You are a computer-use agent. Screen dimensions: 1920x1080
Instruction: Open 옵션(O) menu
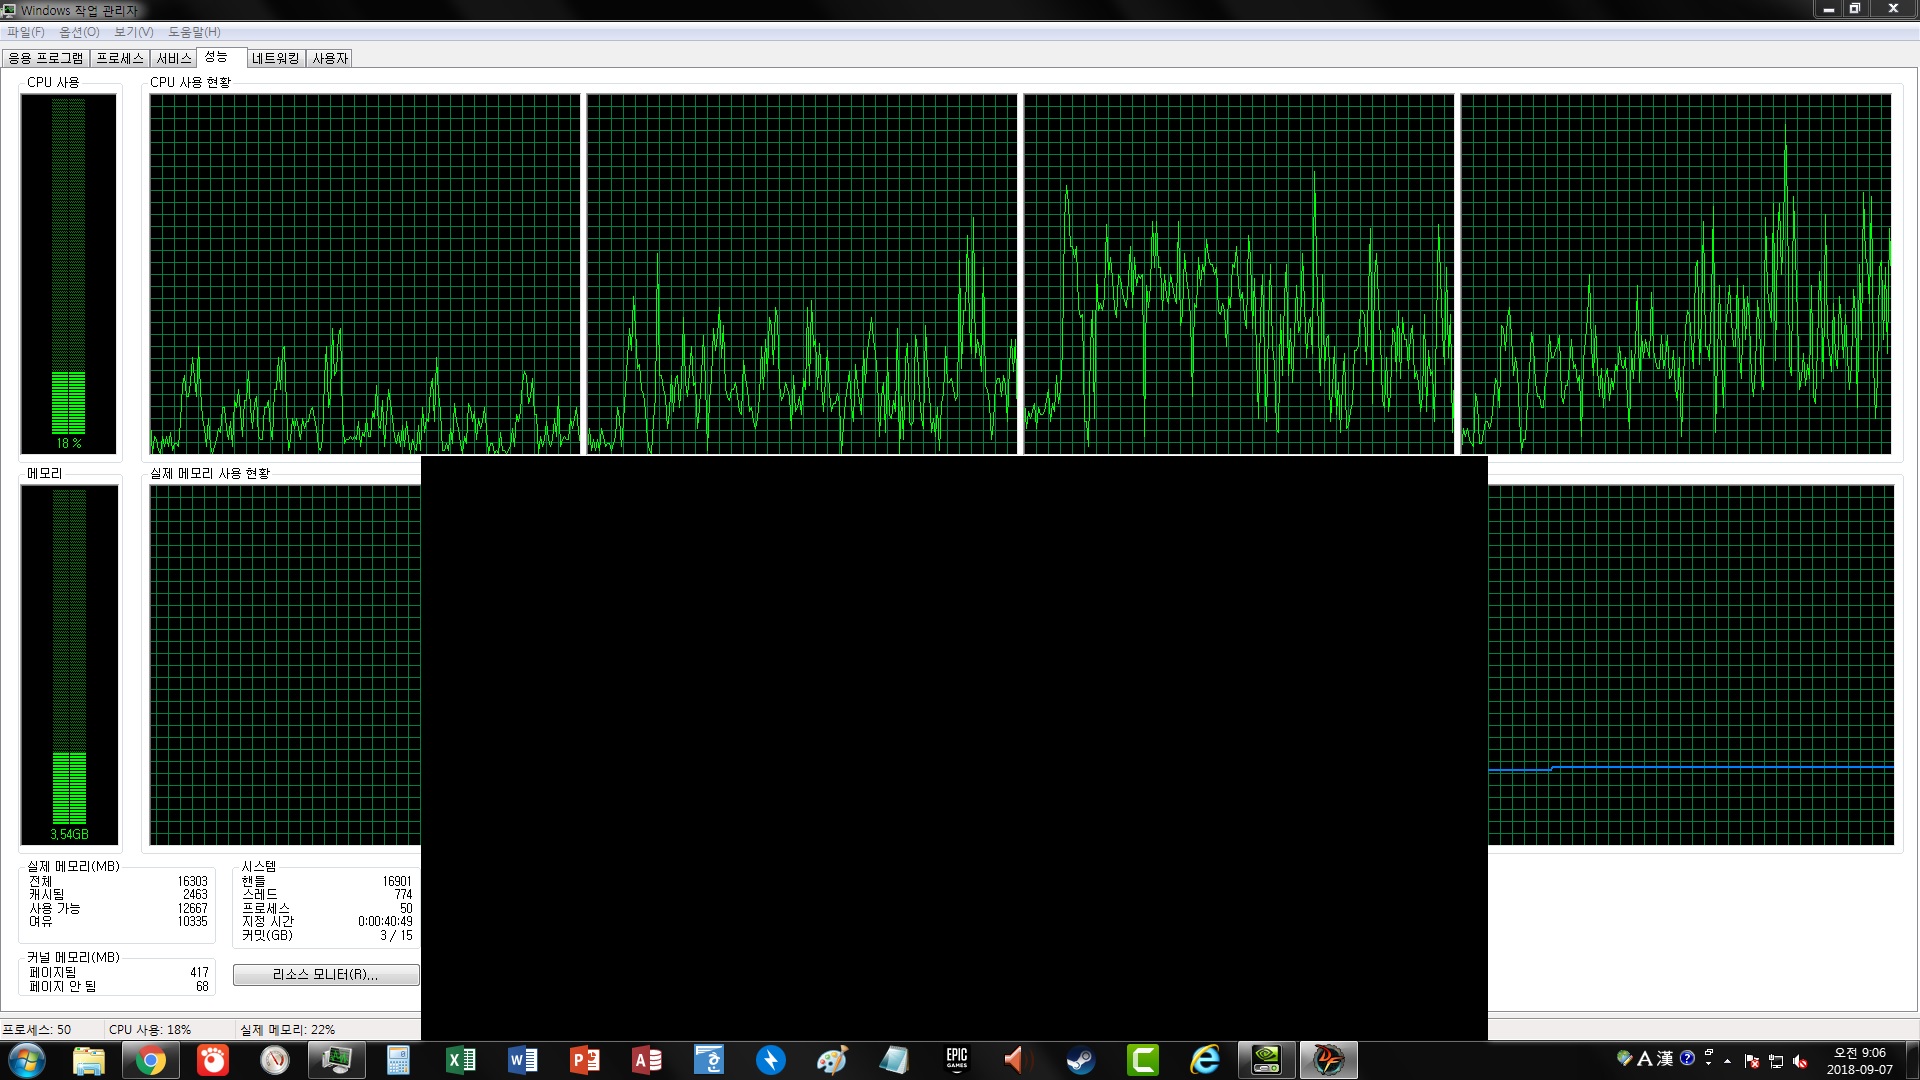(79, 32)
